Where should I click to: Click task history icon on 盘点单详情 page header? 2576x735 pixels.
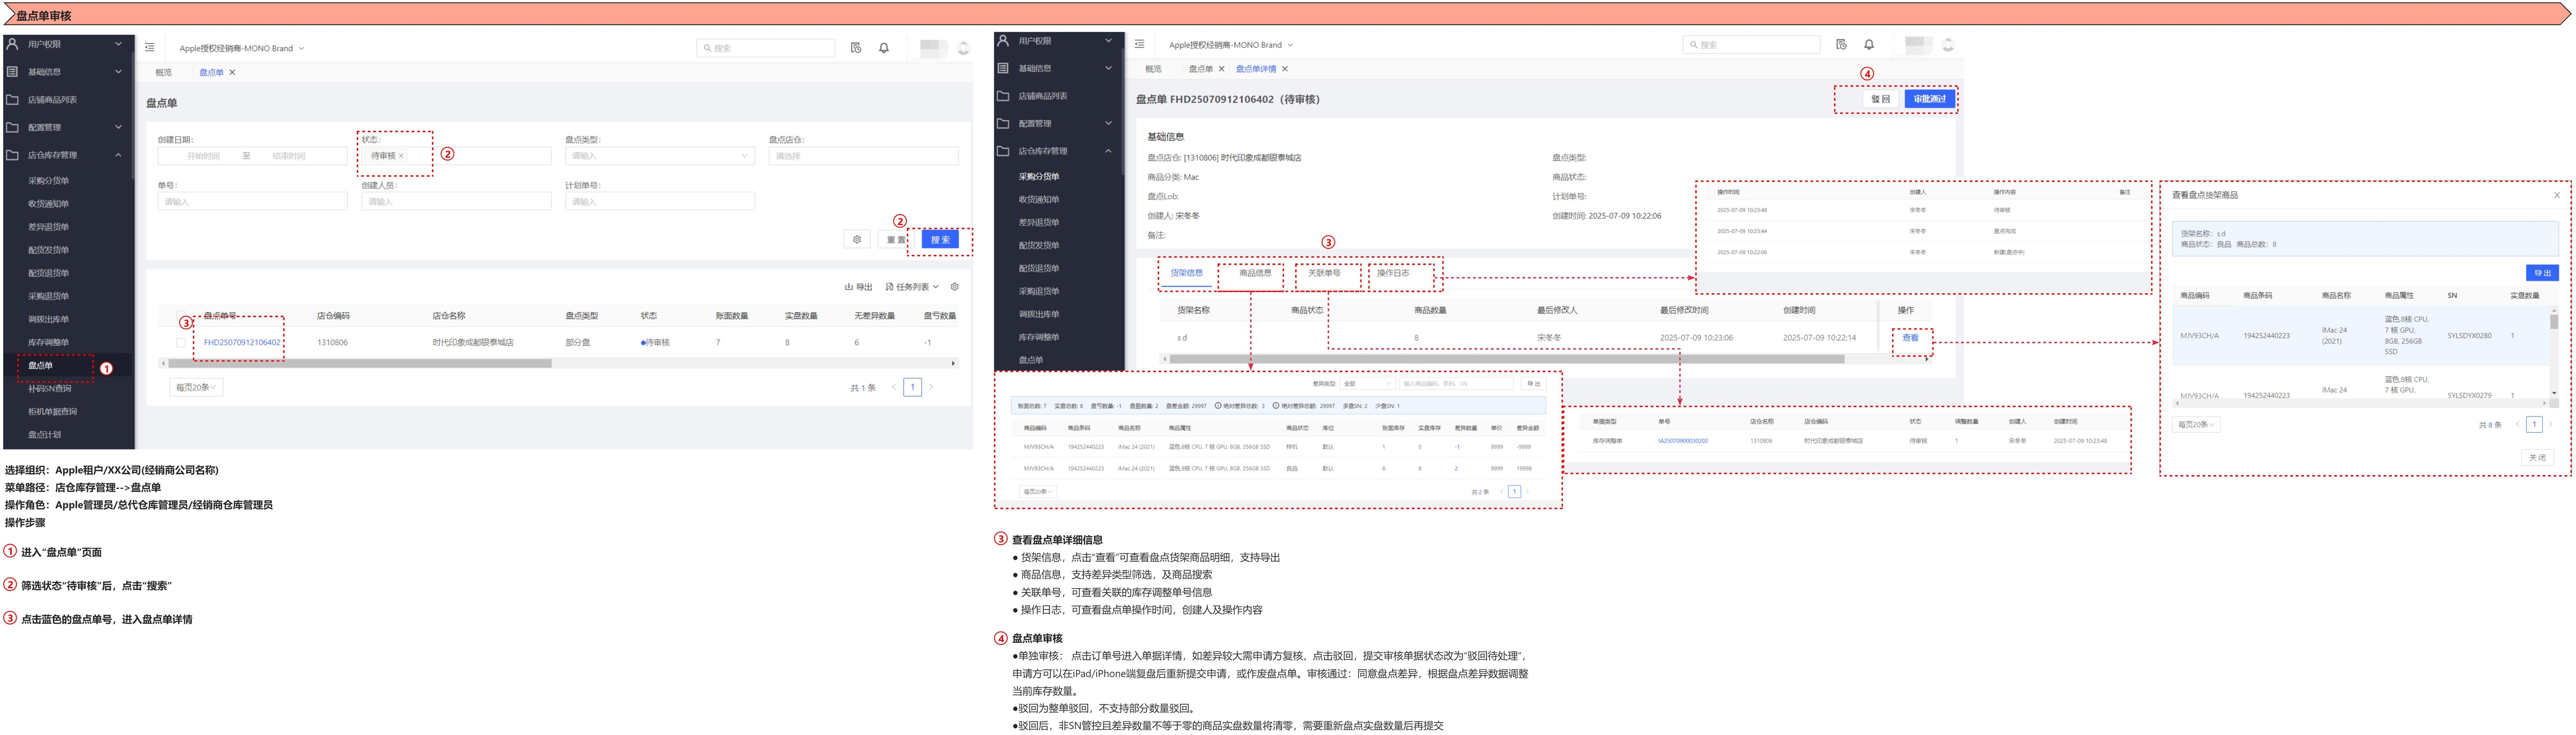[x=1841, y=45]
